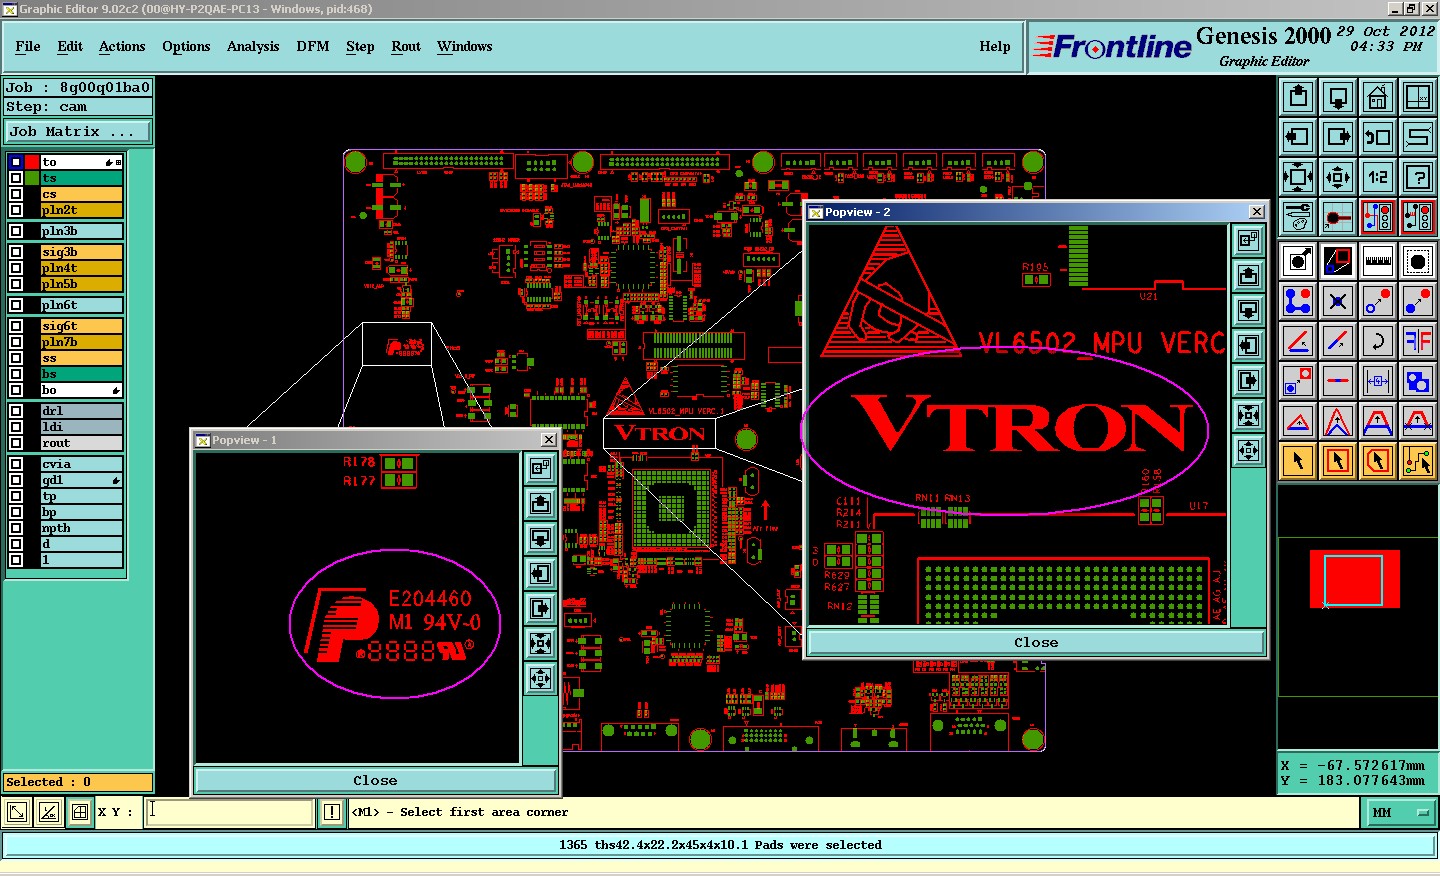
Task: Click Close button in Popview 1
Action: (x=375, y=781)
